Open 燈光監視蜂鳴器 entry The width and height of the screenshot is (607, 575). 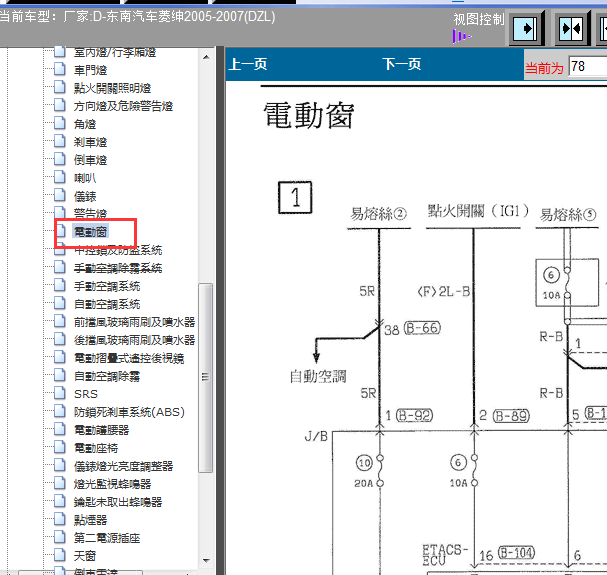[112, 484]
